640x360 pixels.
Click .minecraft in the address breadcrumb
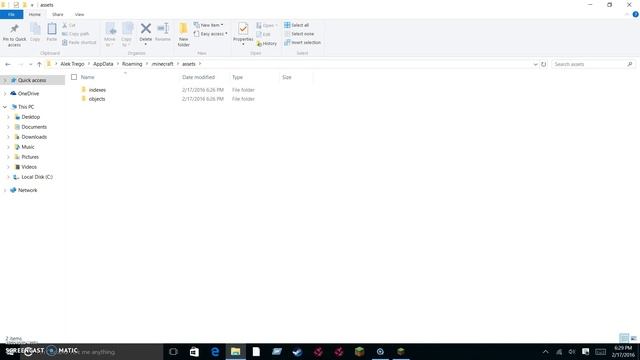coord(162,64)
